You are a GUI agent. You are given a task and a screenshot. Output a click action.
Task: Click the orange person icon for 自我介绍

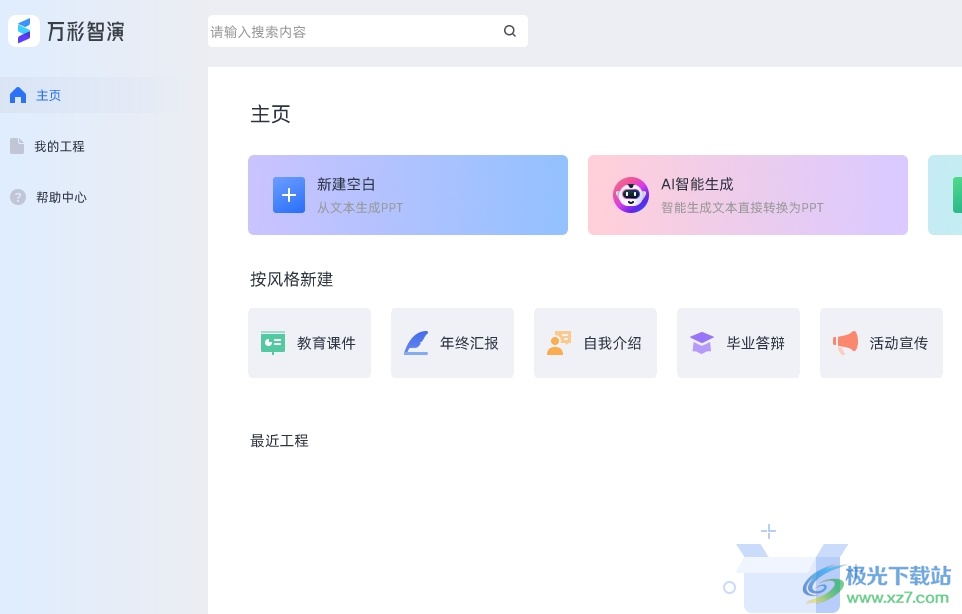coord(558,343)
